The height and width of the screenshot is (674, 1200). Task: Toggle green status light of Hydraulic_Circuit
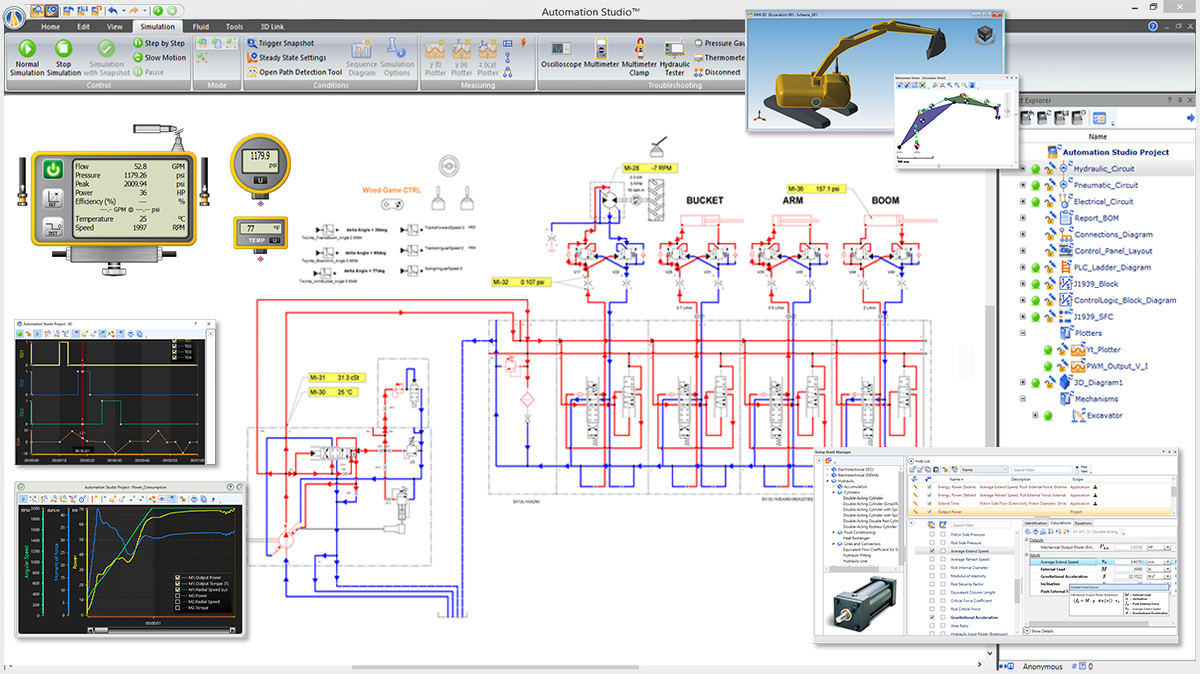1036,169
